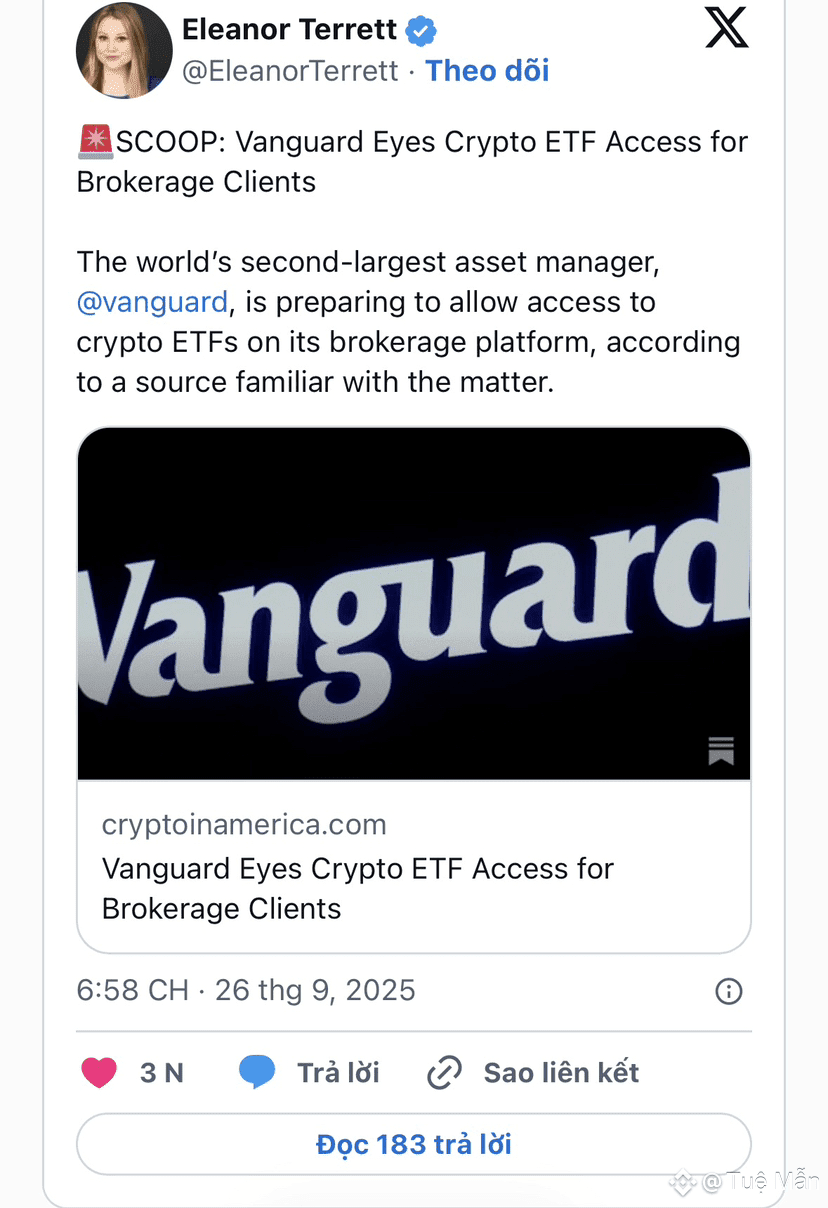Like the post with heart icon

(x=99, y=1073)
